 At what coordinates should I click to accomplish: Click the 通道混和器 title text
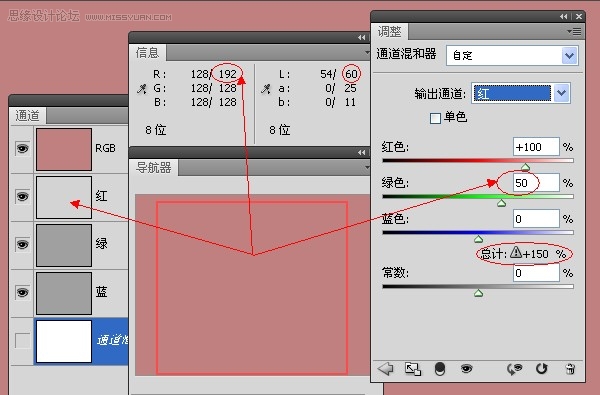[406, 54]
